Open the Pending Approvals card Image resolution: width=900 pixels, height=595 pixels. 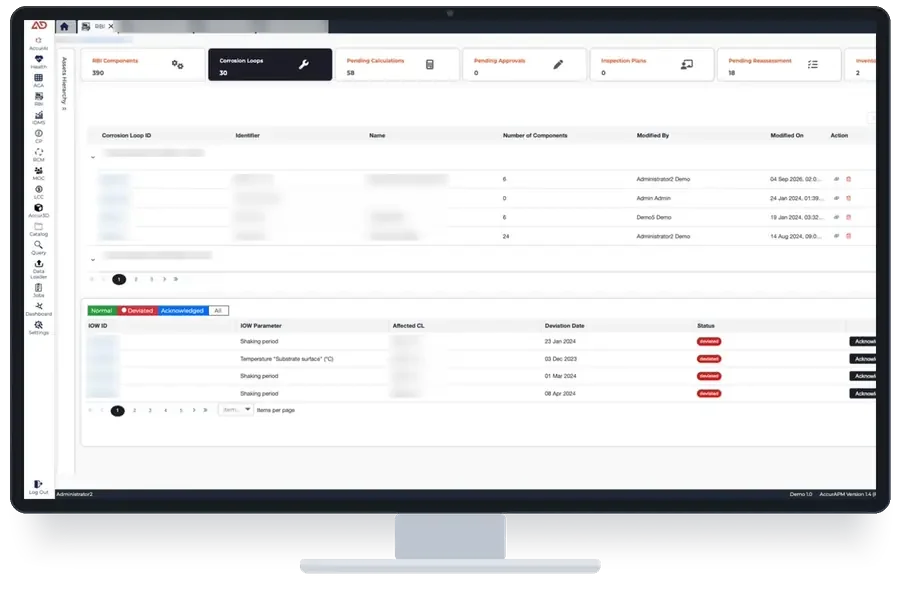click(525, 65)
